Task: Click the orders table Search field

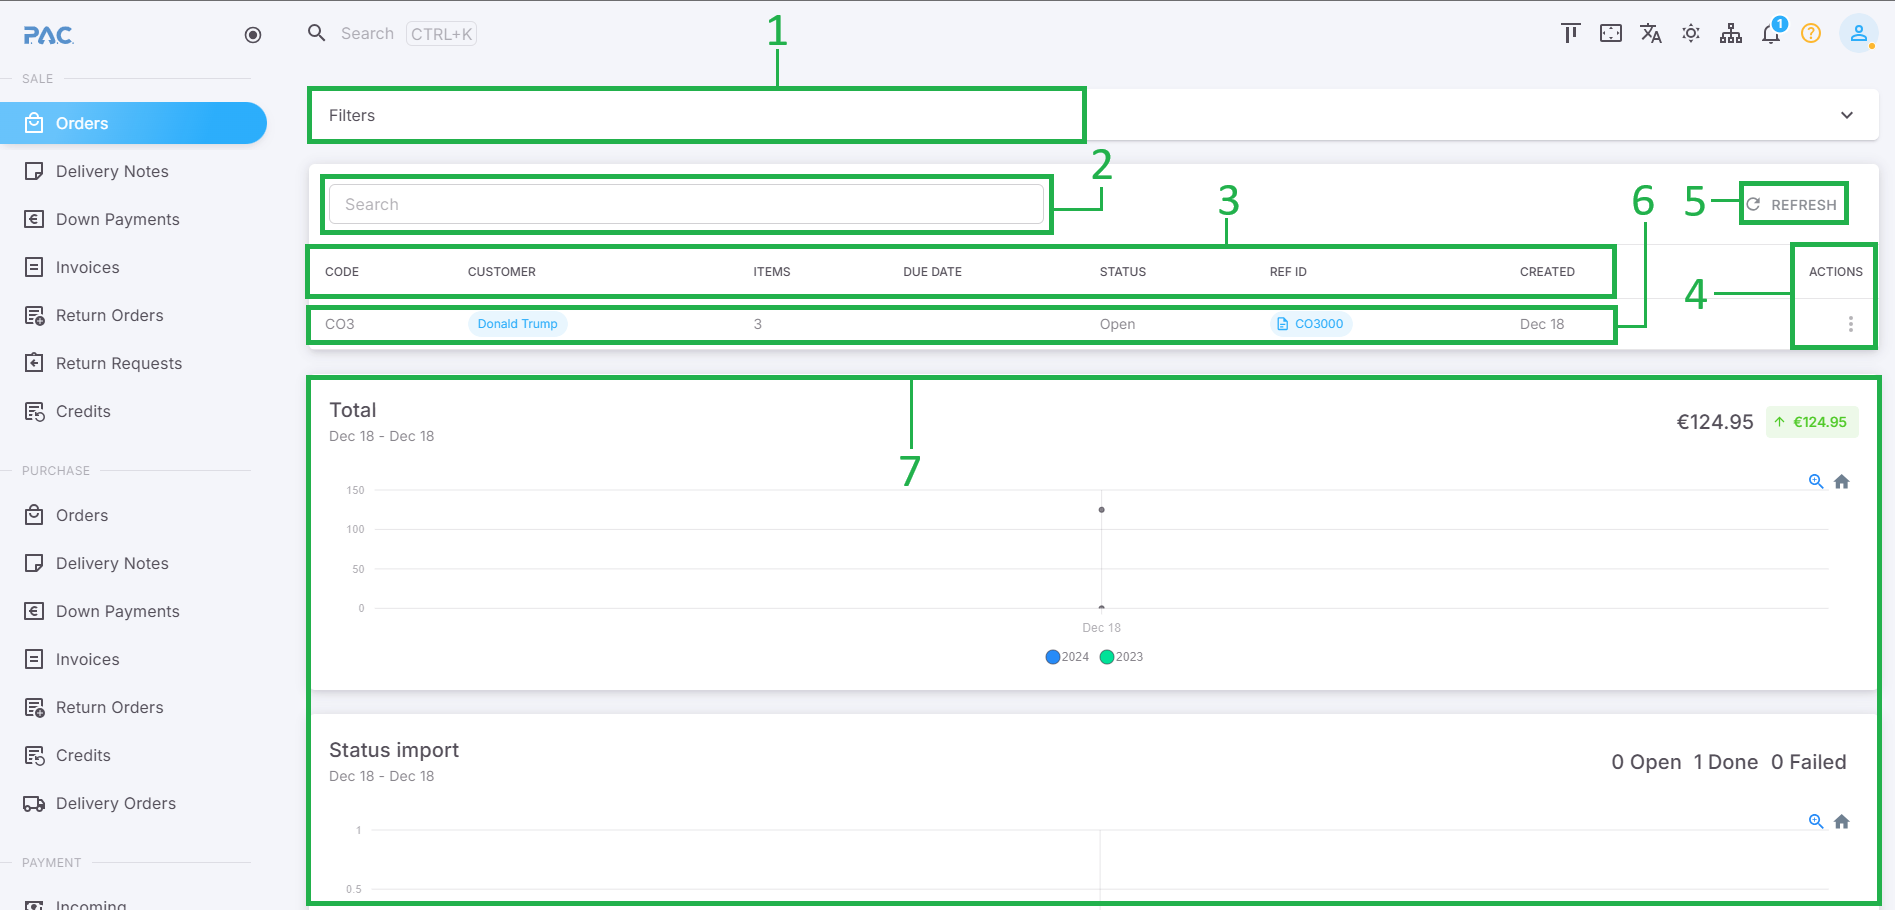Action: point(686,205)
